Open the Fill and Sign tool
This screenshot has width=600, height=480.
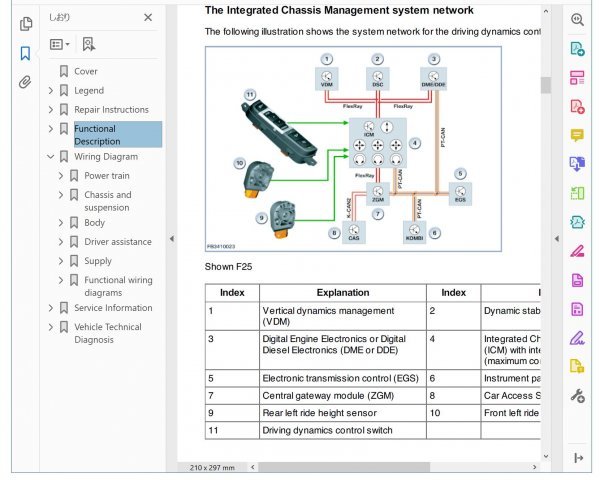[577, 338]
